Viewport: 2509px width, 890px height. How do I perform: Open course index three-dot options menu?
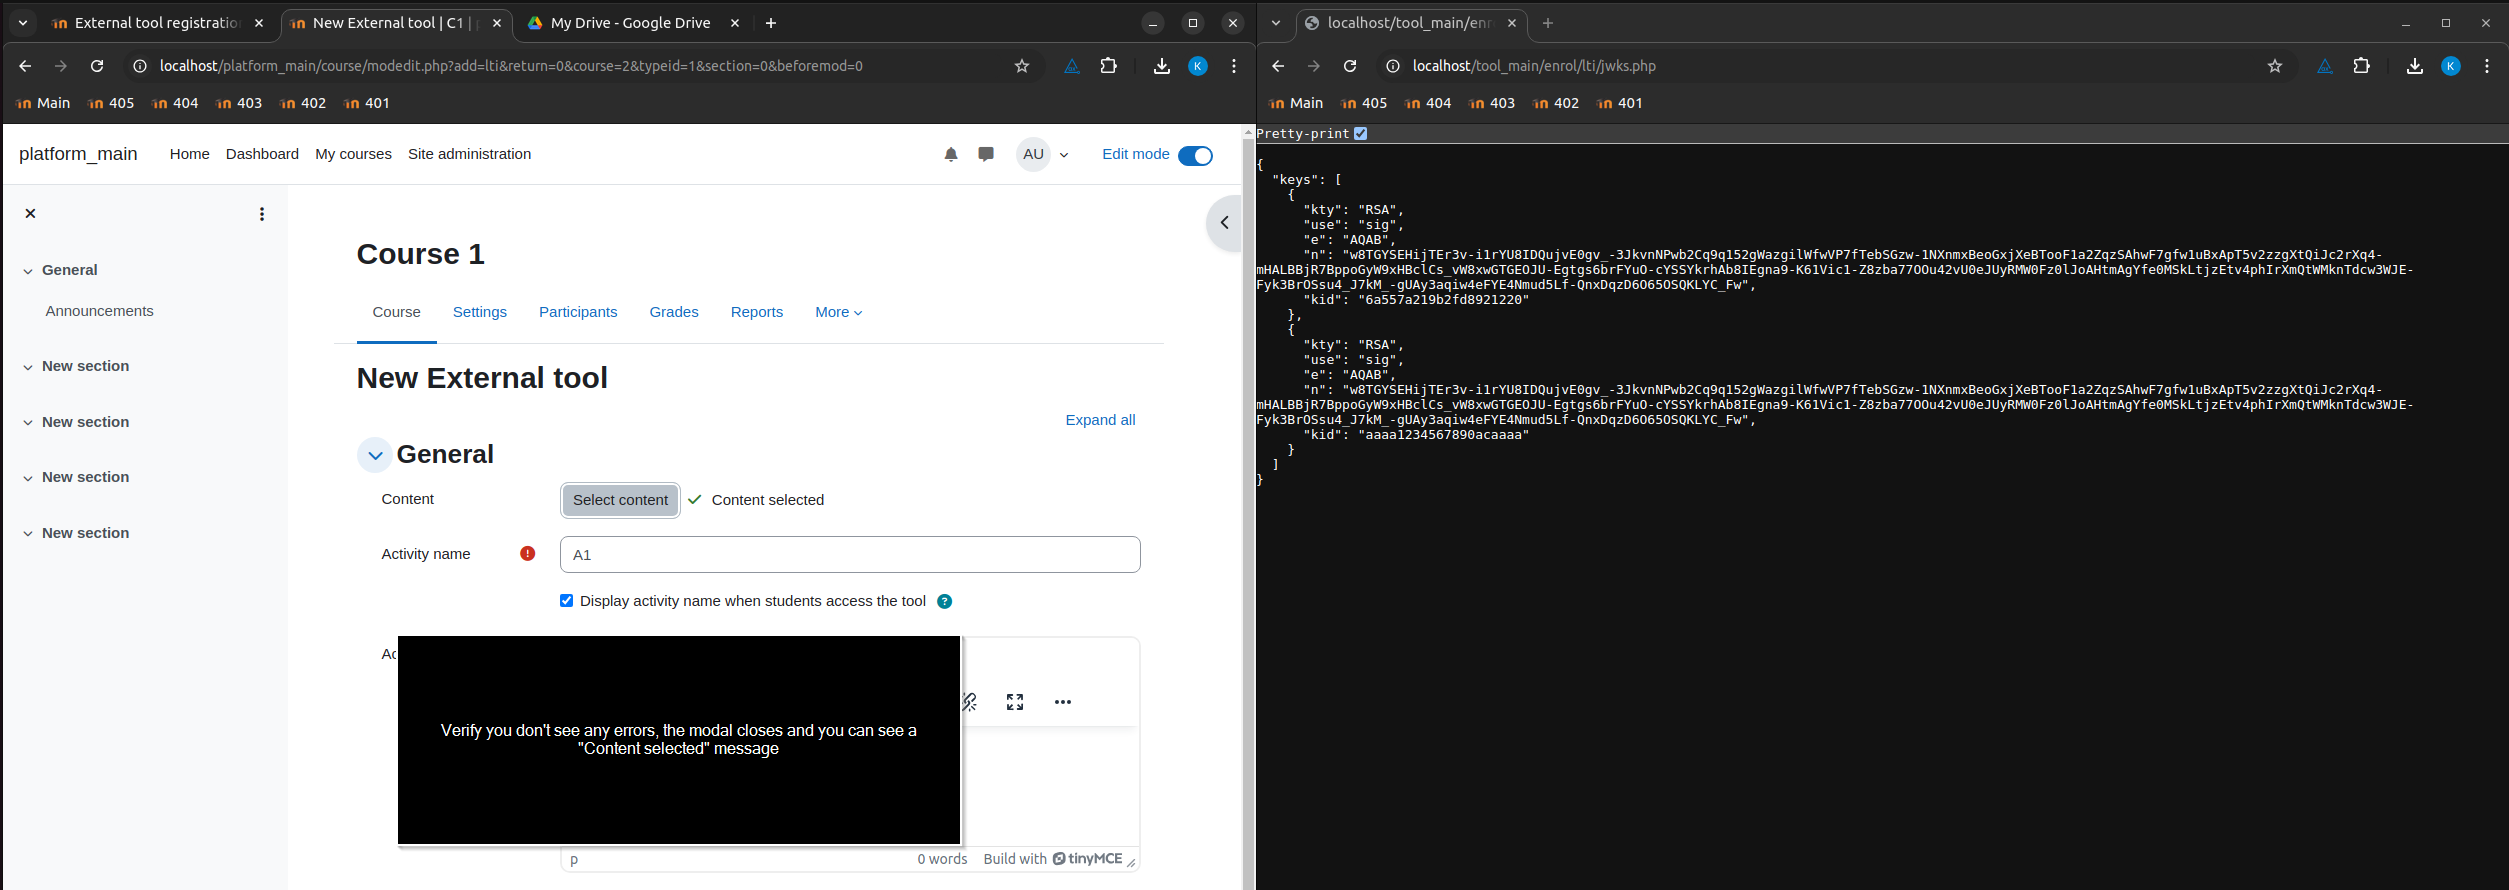click(262, 214)
